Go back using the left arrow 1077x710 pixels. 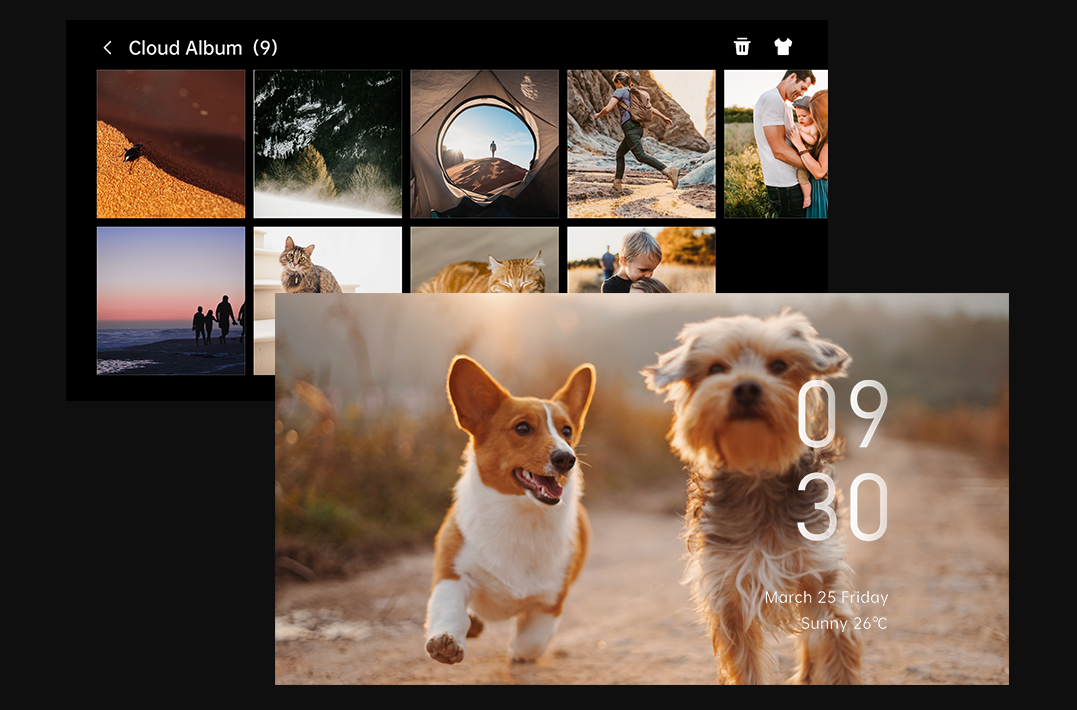[x=107, y=48]
